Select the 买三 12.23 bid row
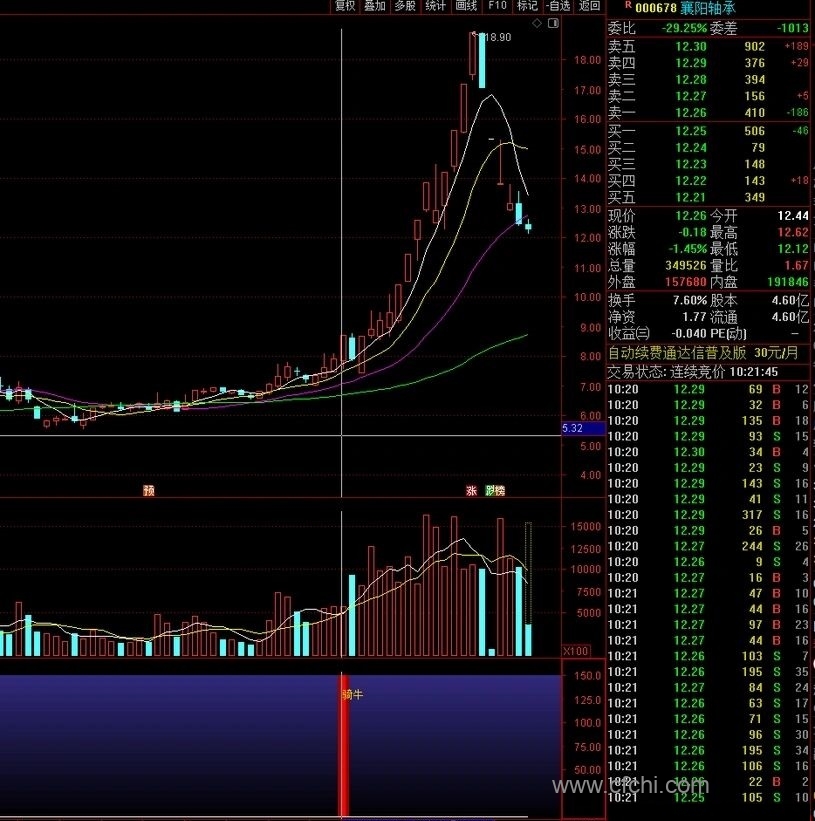Viewport: 815px width, 821px height. click(x=708, y=164)
